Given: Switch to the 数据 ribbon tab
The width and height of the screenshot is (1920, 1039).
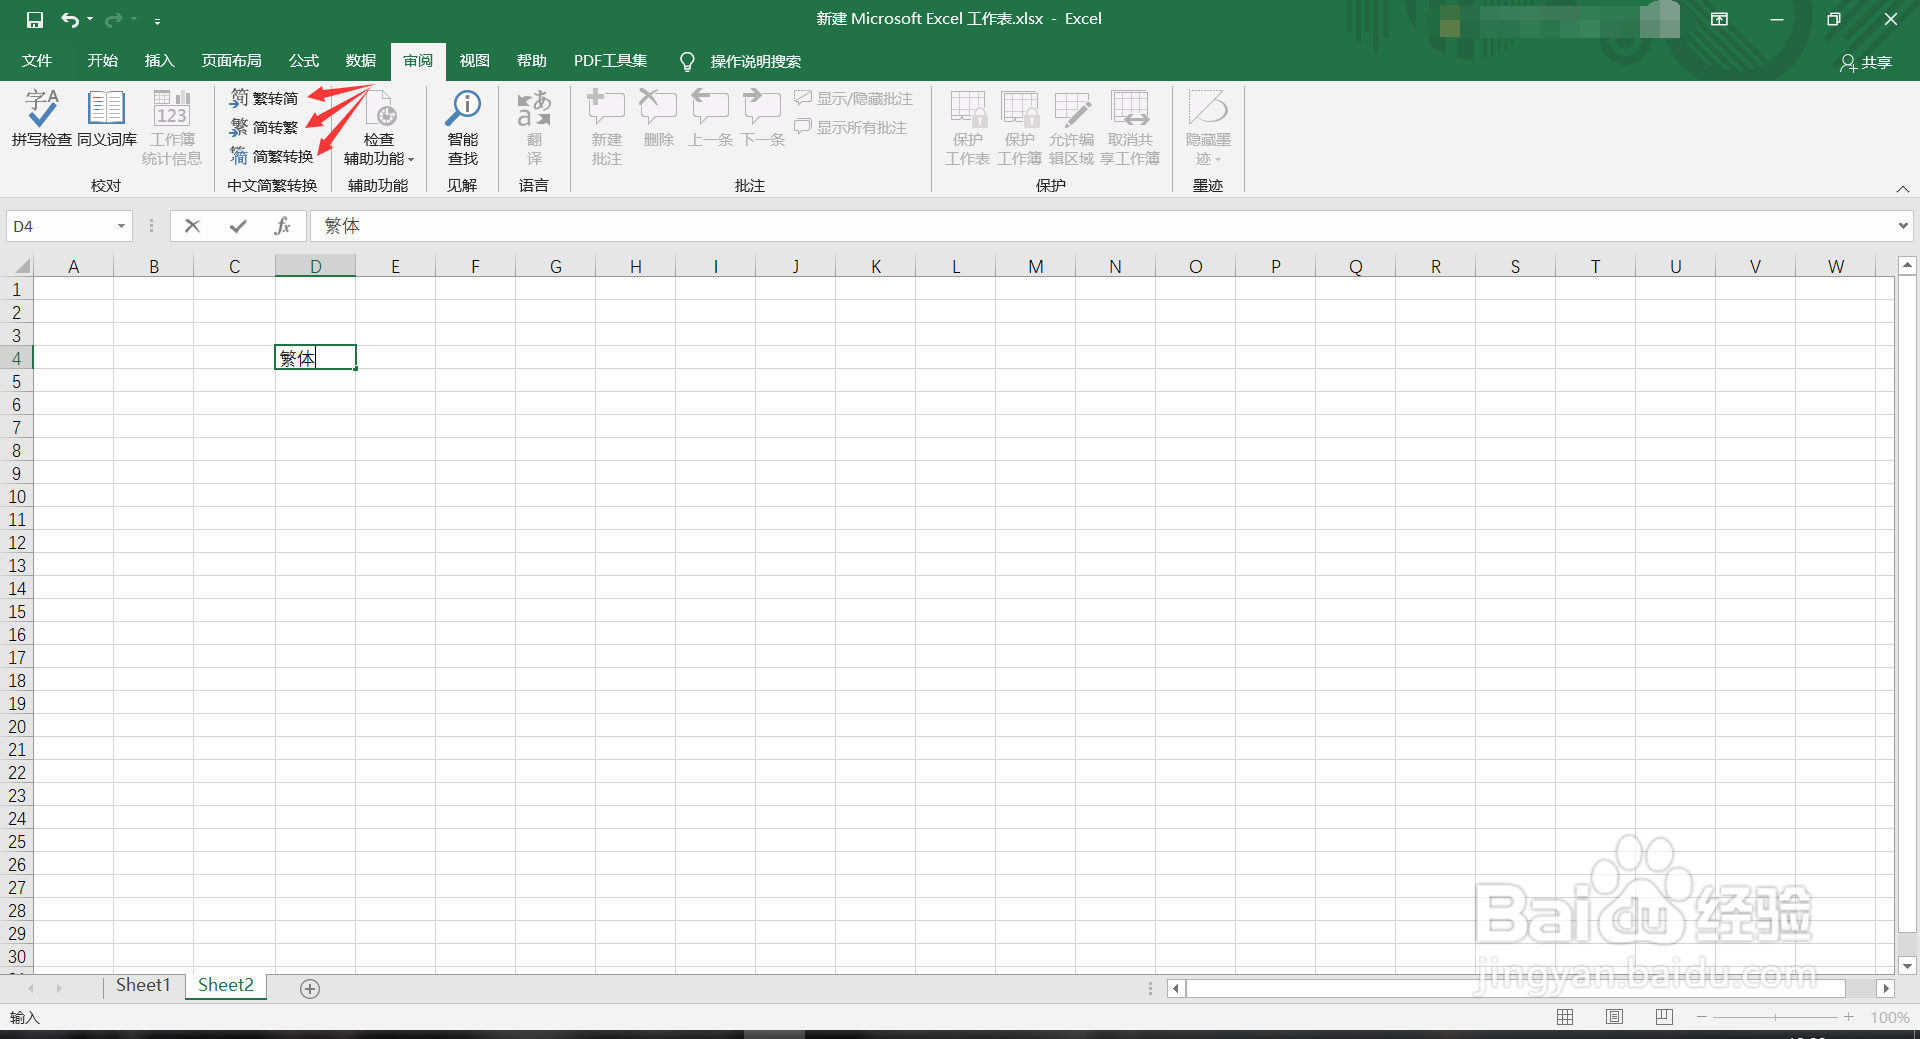Looking at the screenshot, I should tap(361, 61).
